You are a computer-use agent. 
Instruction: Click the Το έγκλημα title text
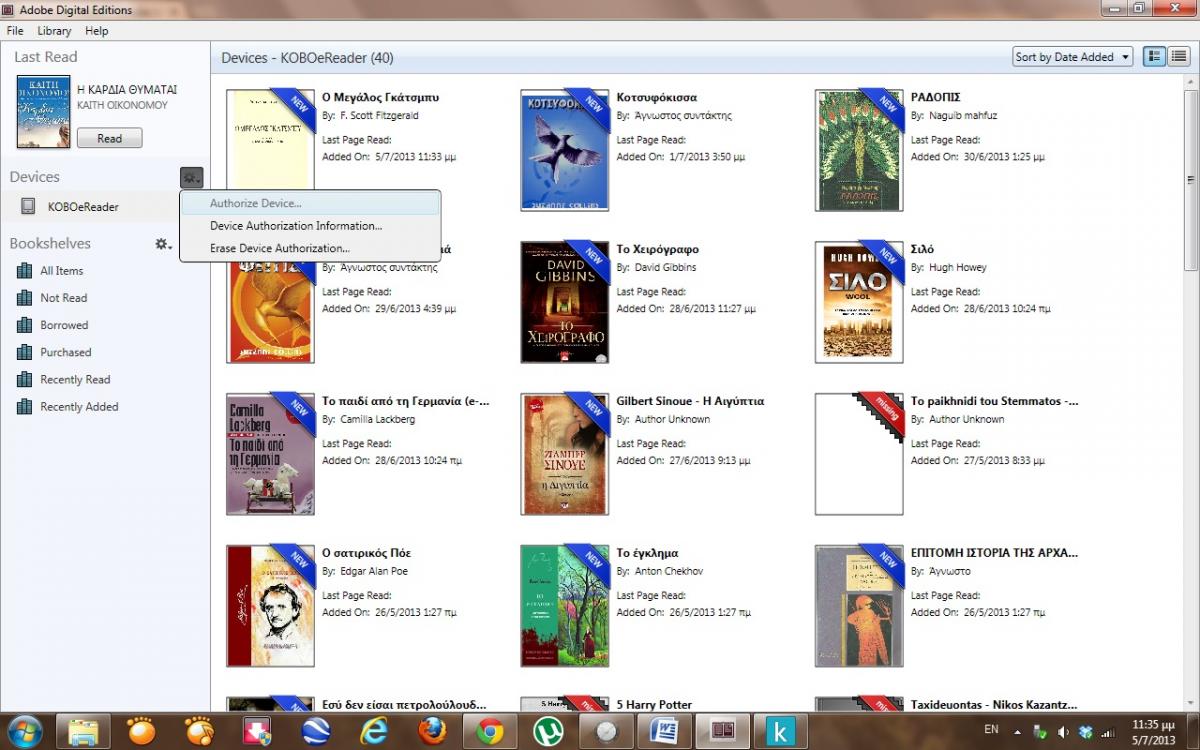[647, 553]
